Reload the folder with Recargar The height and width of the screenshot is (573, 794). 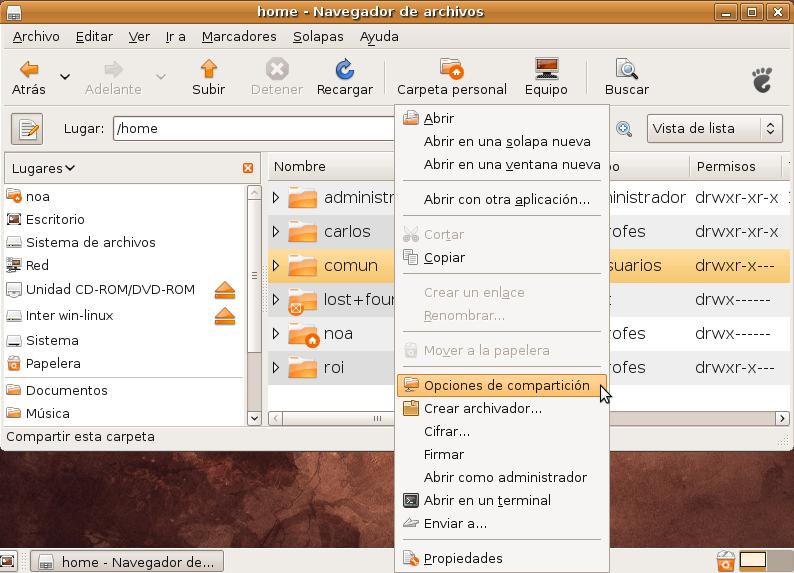(344, 70)
